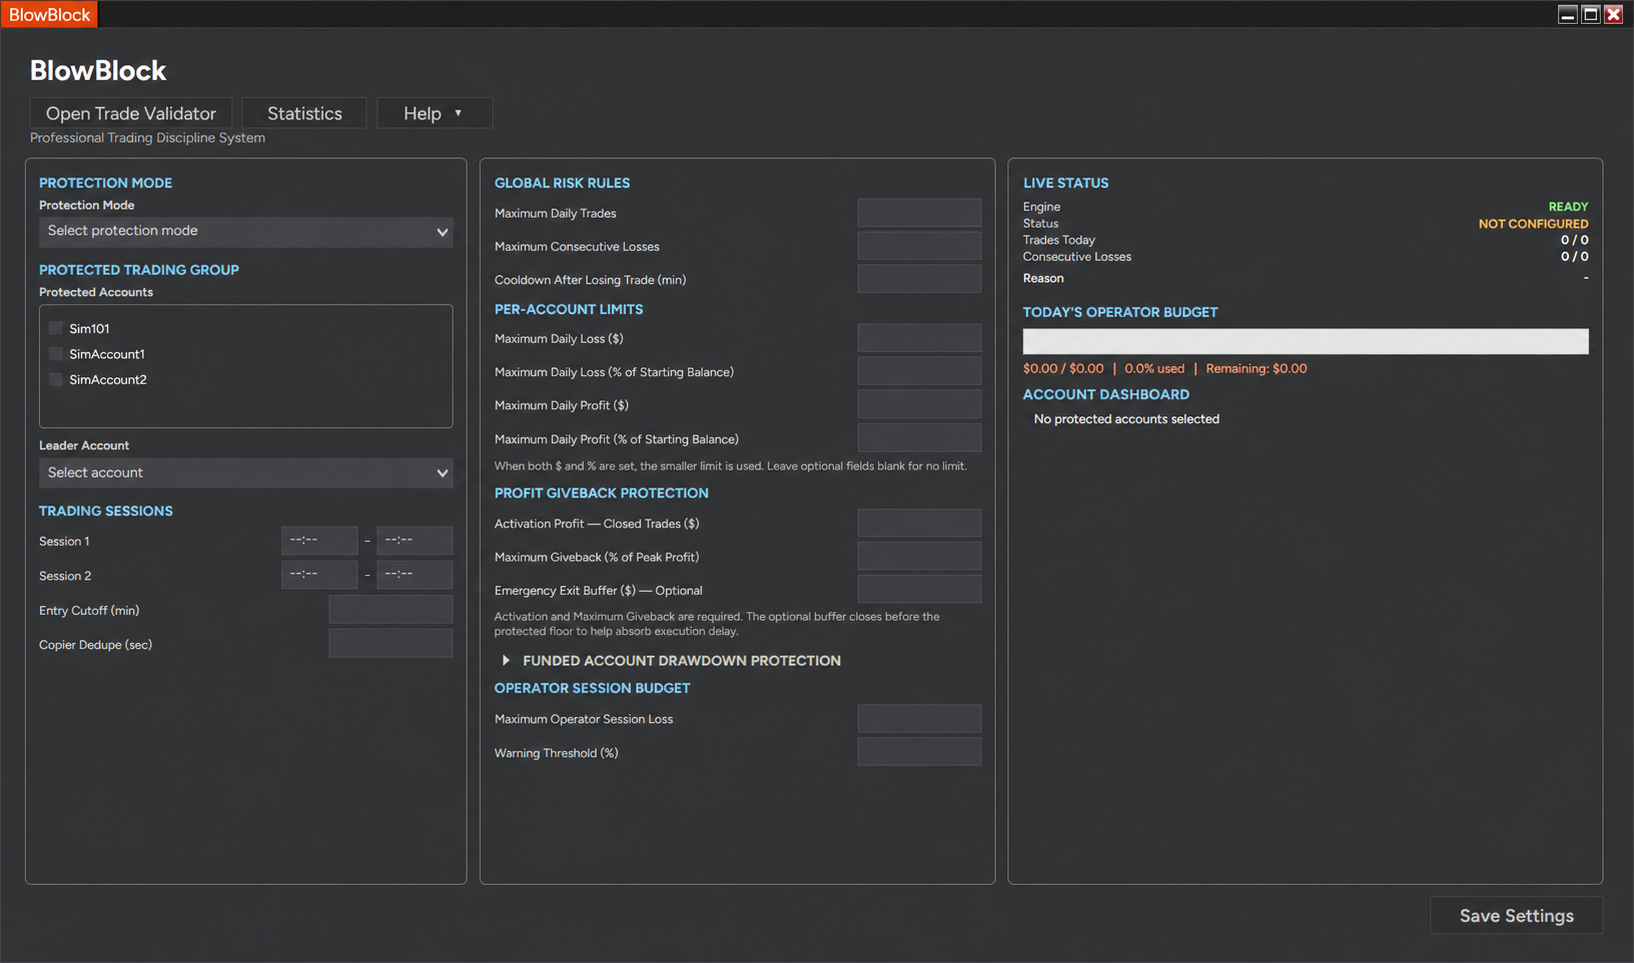This screenshot has width=1634, height=963.
Task: Click Cooldown After Losing Trade field
Action: tap(920, 279)
